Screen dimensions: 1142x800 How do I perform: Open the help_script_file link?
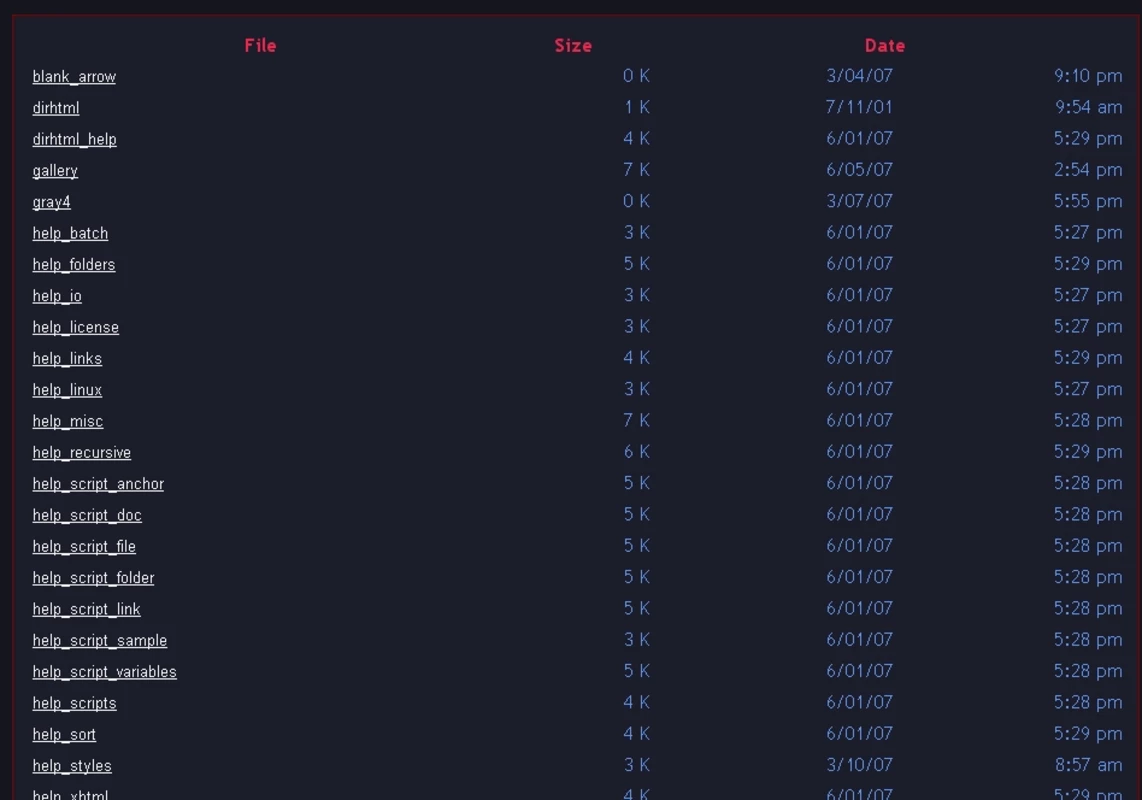coord(84,546)
